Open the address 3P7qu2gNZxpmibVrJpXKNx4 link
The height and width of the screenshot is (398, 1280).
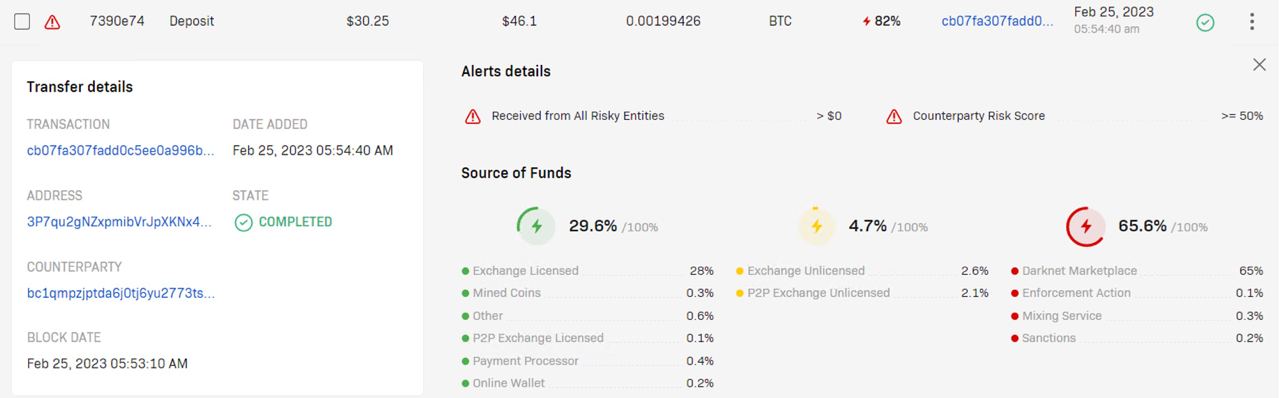120,222
